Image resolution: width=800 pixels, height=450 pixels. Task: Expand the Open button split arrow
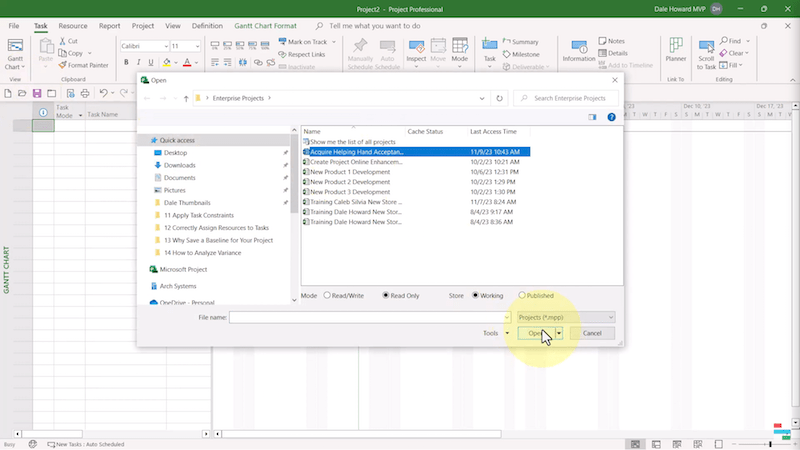(559, 333)
